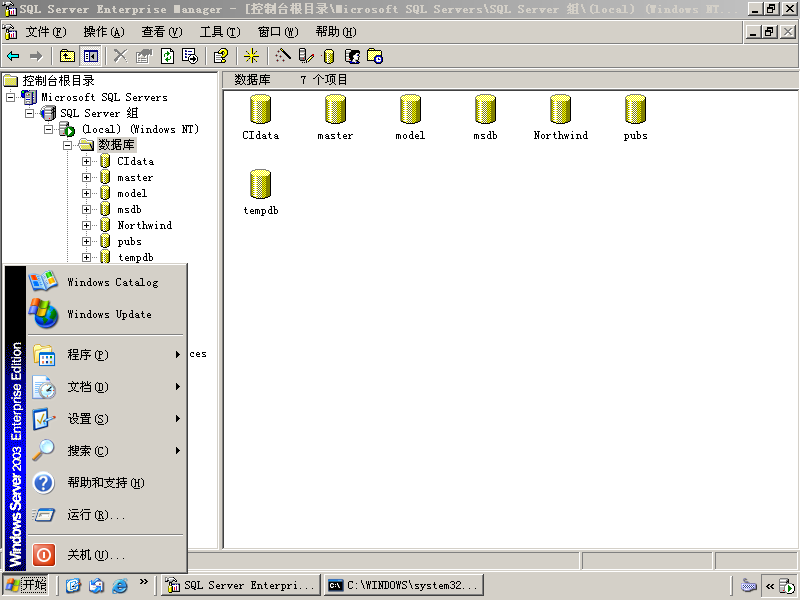Select the 数据库 tree folder label
Viewport: 800px width, 600px height.
[116, 145]
